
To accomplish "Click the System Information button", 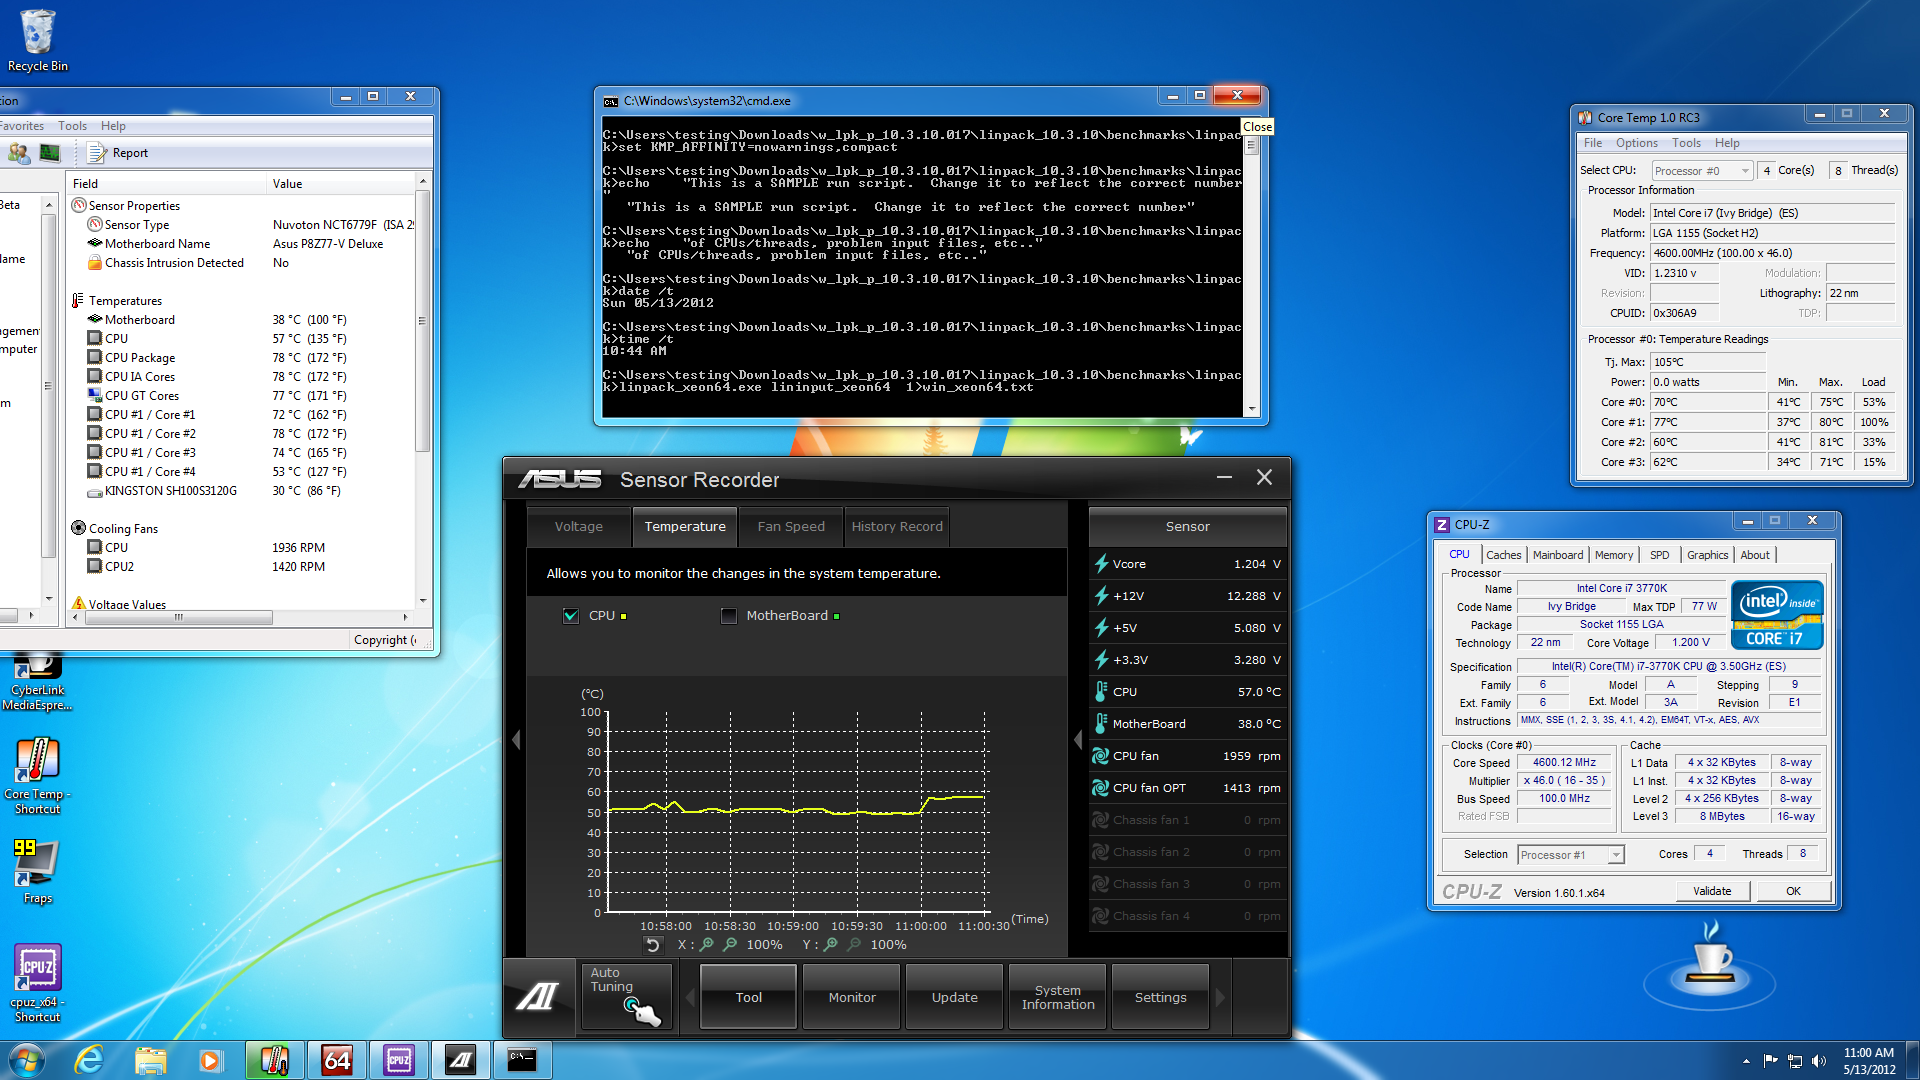I will (1058, 997).
